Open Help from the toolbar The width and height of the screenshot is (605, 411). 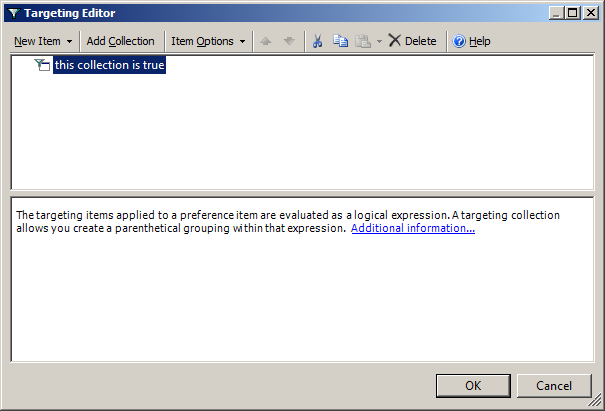(471, 41)
